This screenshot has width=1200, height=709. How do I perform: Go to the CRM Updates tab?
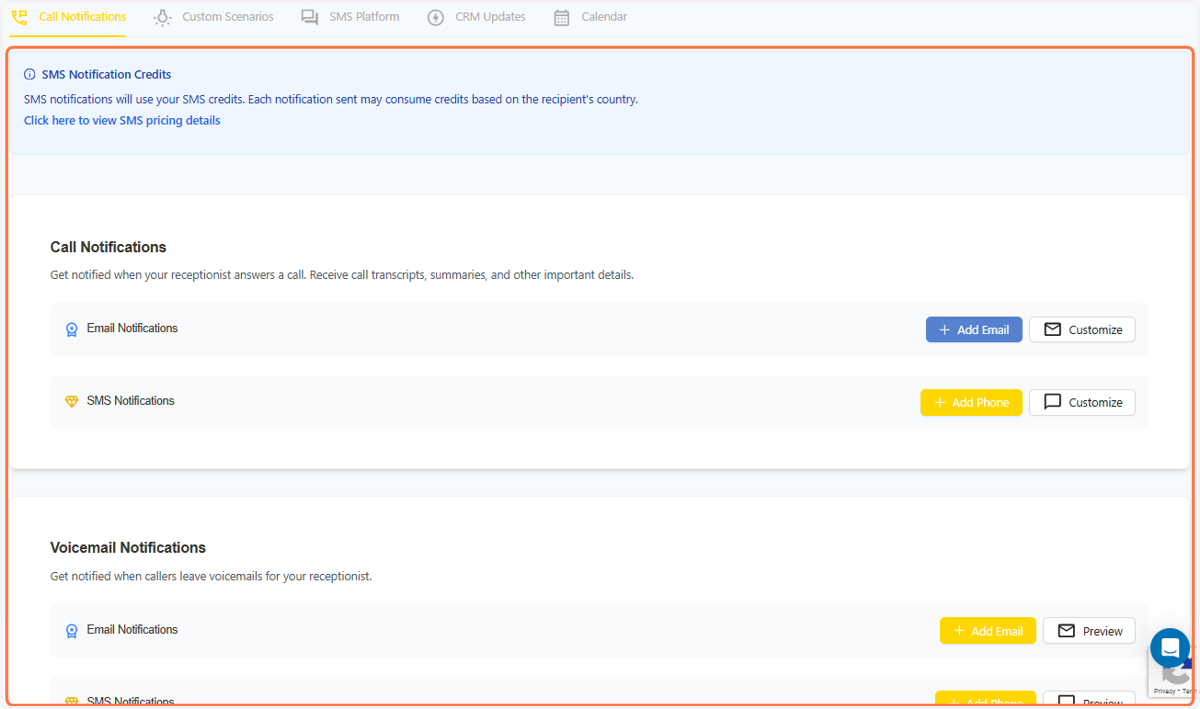point(476,17)
